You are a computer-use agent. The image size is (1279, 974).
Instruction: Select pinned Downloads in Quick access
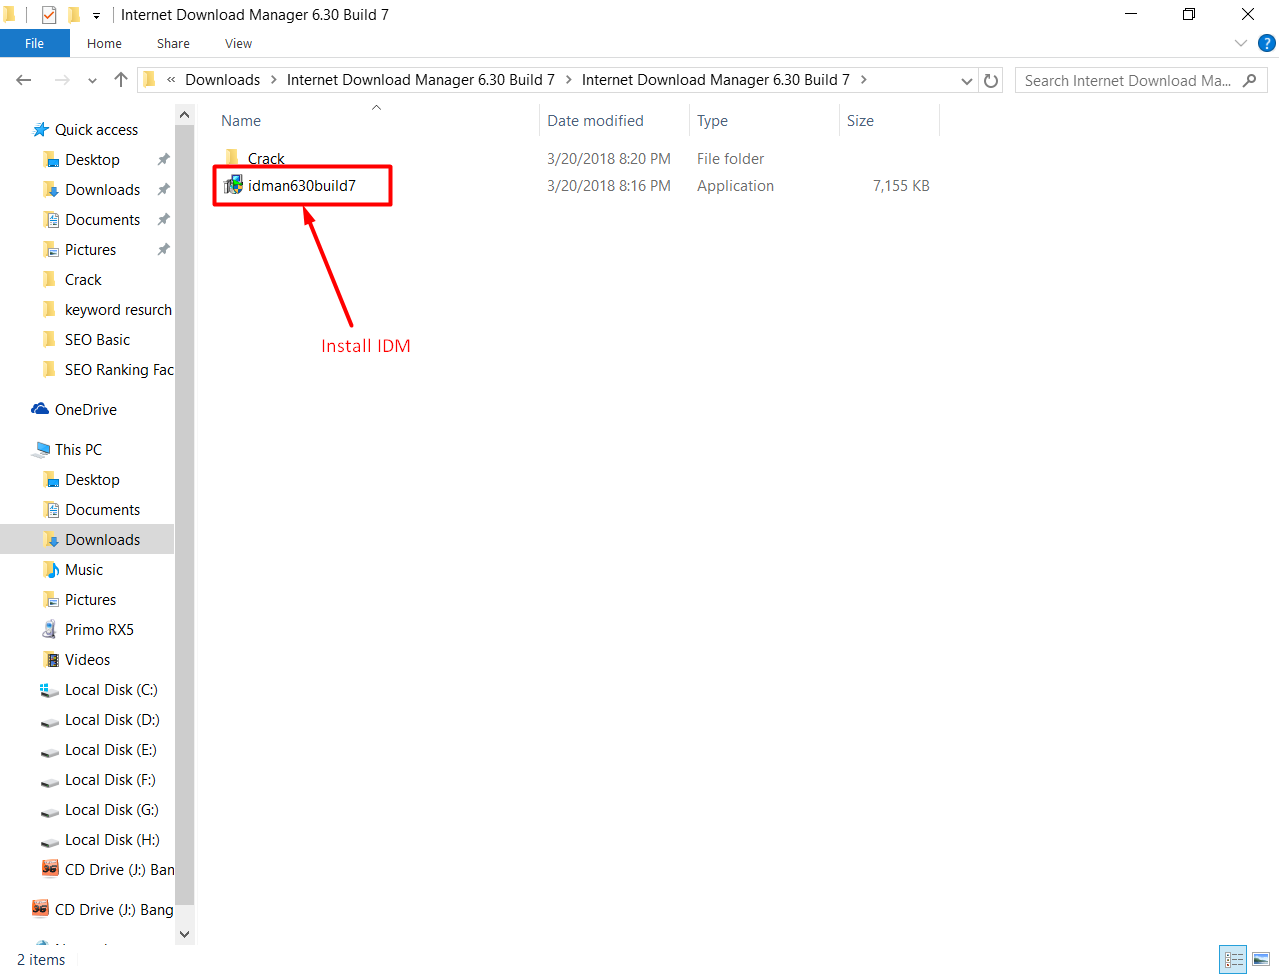tap(102, 189)
